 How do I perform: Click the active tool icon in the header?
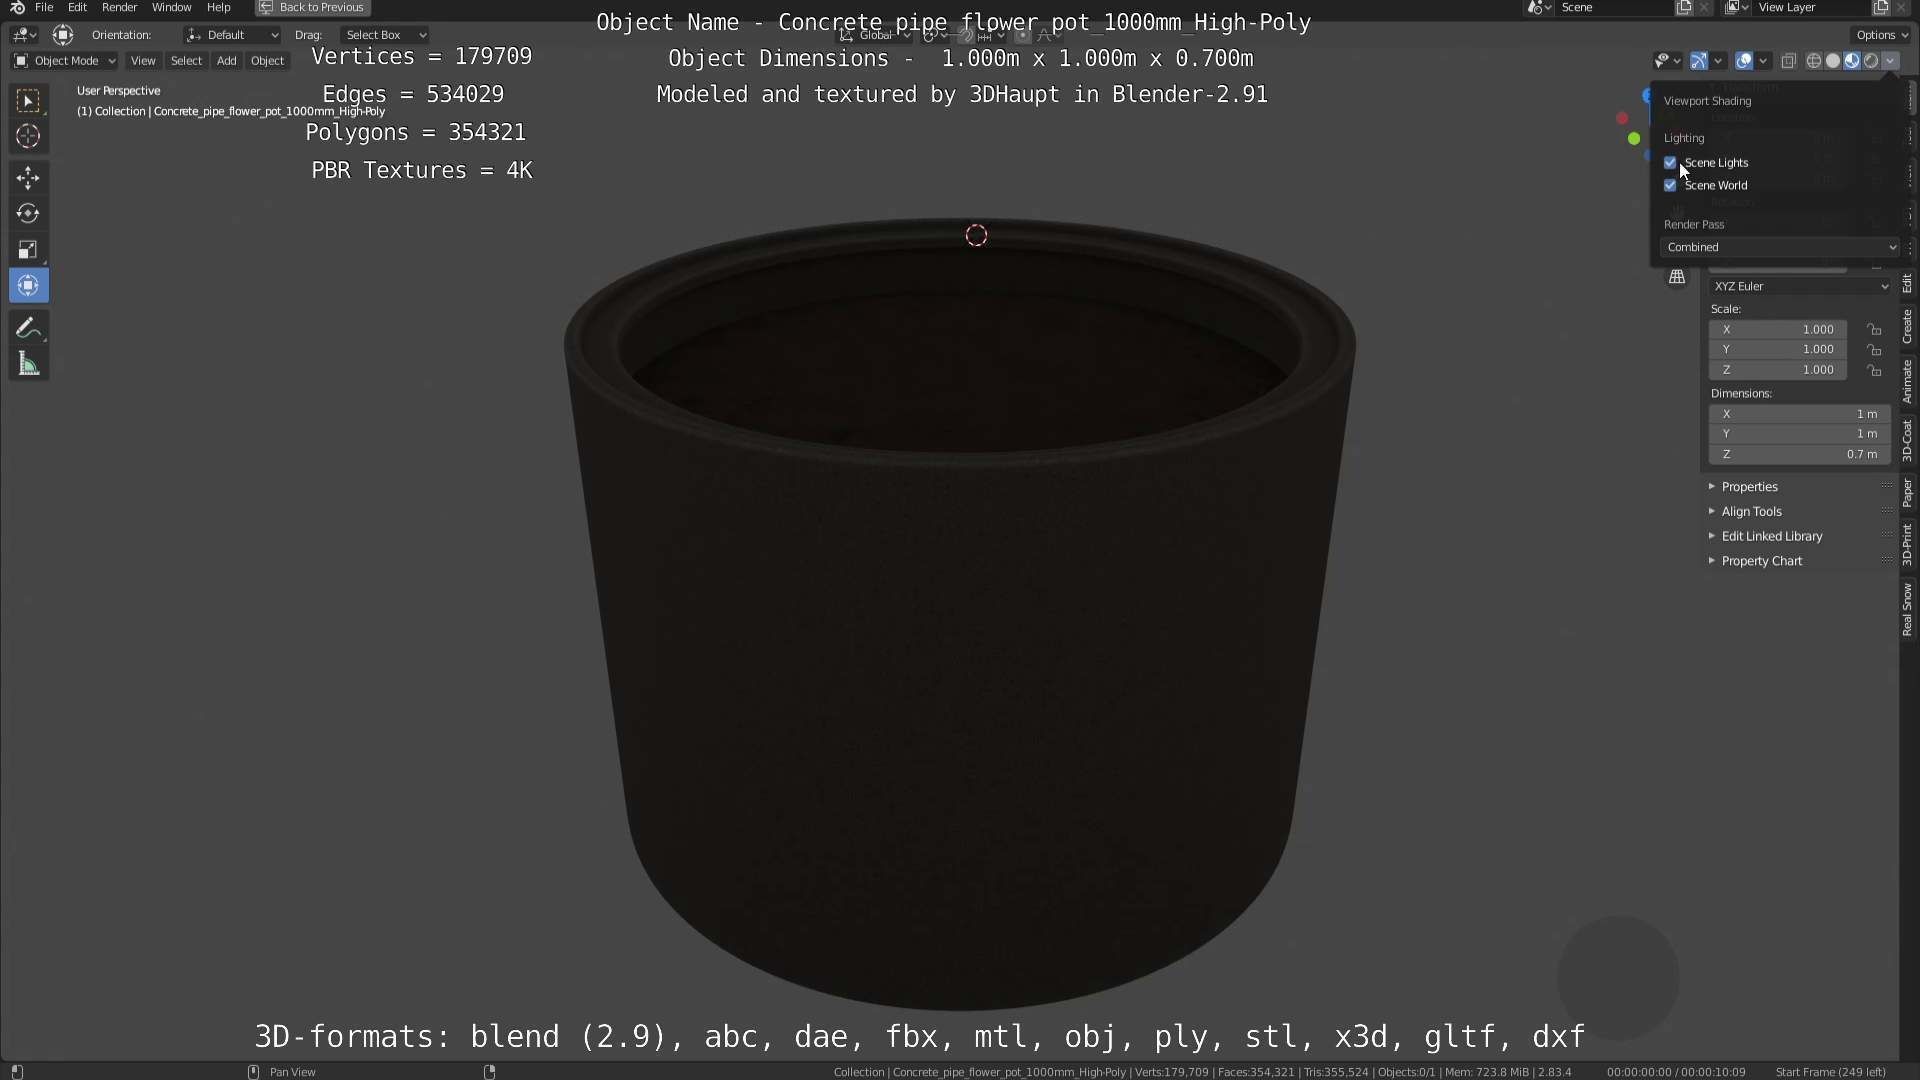63,35
